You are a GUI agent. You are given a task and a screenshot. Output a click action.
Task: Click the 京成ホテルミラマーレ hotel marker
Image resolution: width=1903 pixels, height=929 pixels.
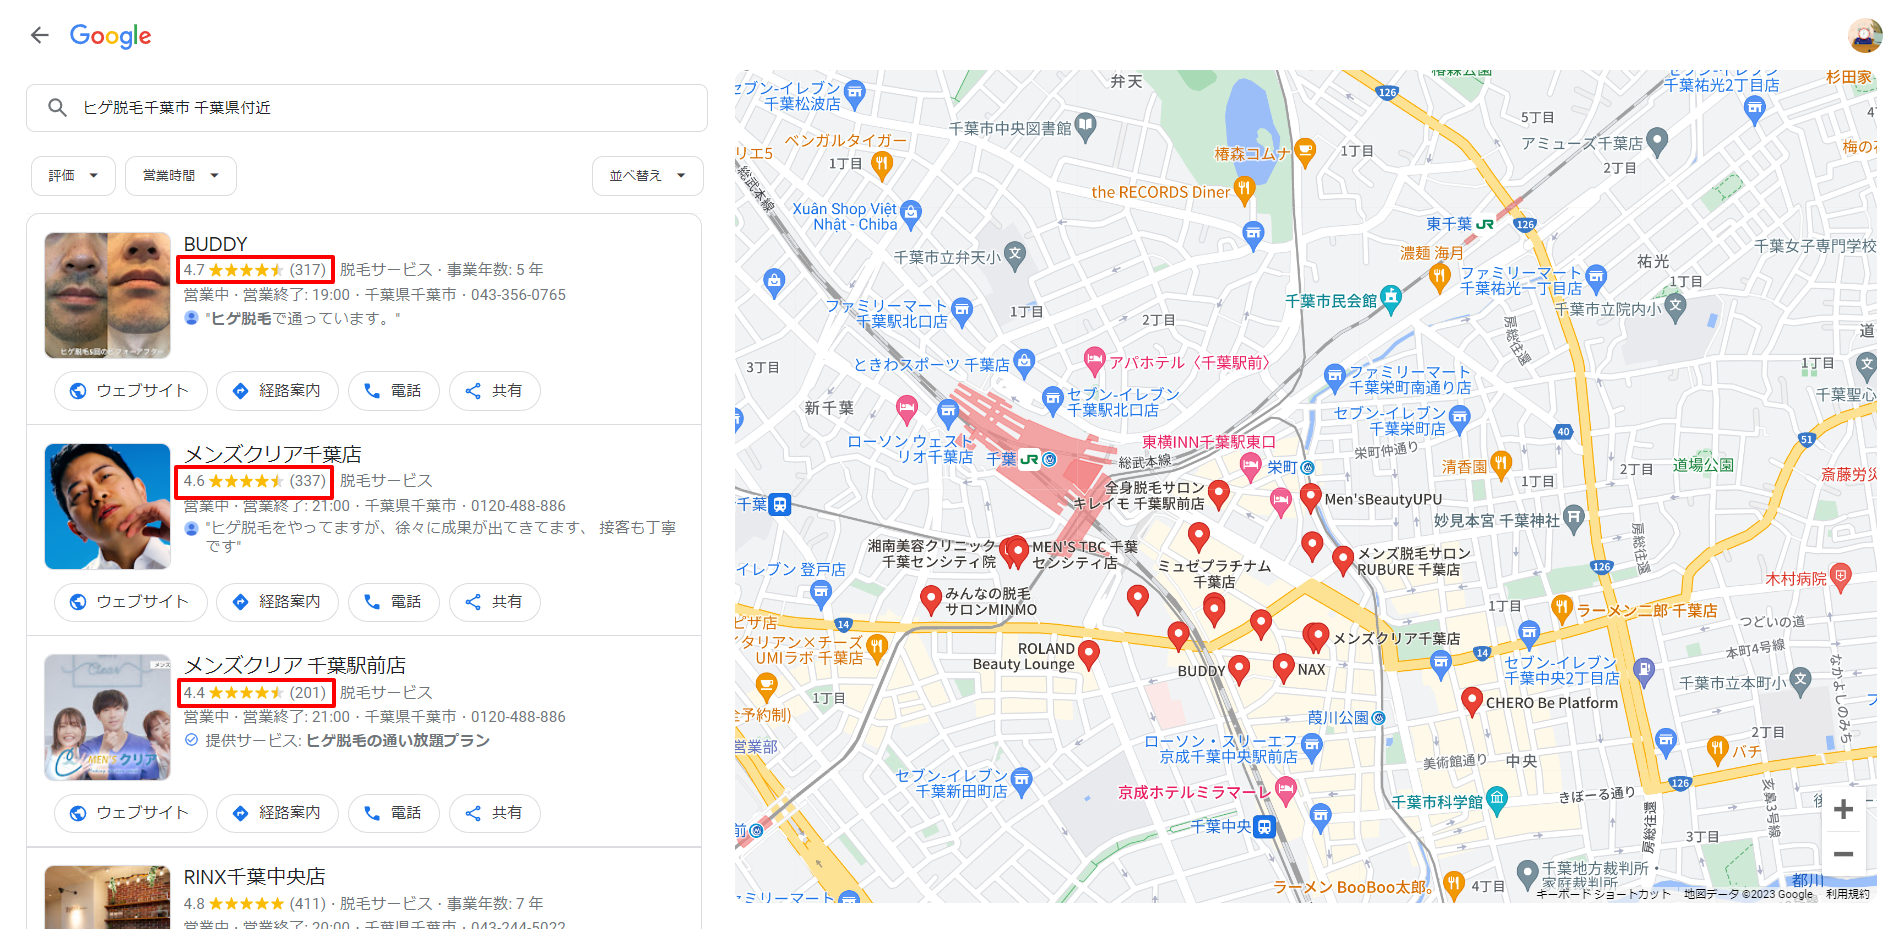tap(1286, 791)
